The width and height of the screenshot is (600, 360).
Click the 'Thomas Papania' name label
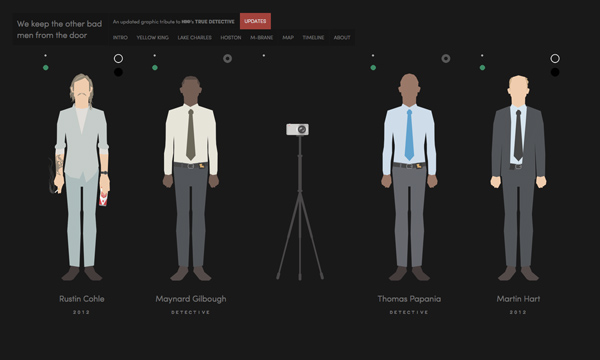(409, 299)
